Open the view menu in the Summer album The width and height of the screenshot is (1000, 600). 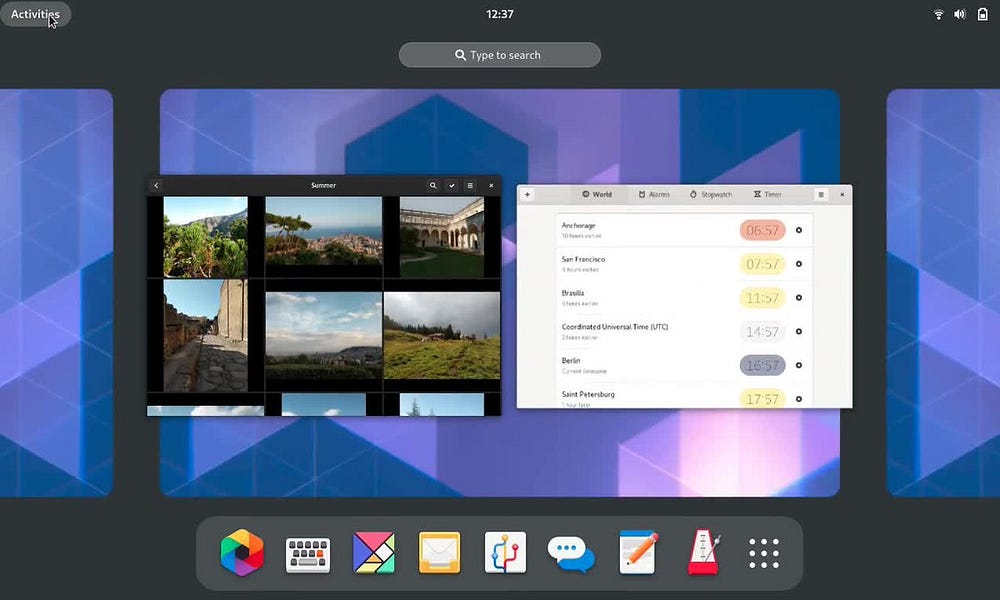click(x=469, y=185)
